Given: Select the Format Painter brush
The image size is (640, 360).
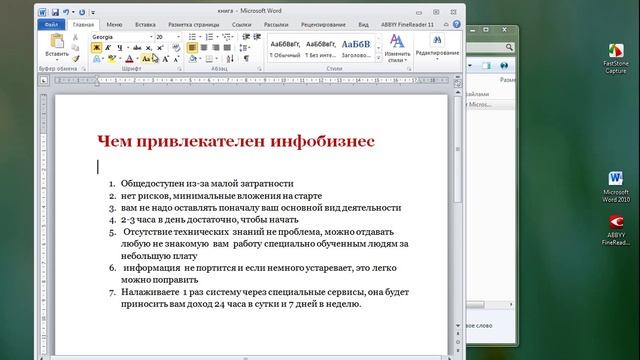Looking at the screenshot, I should pyautogui.click(x=76, y=59).
